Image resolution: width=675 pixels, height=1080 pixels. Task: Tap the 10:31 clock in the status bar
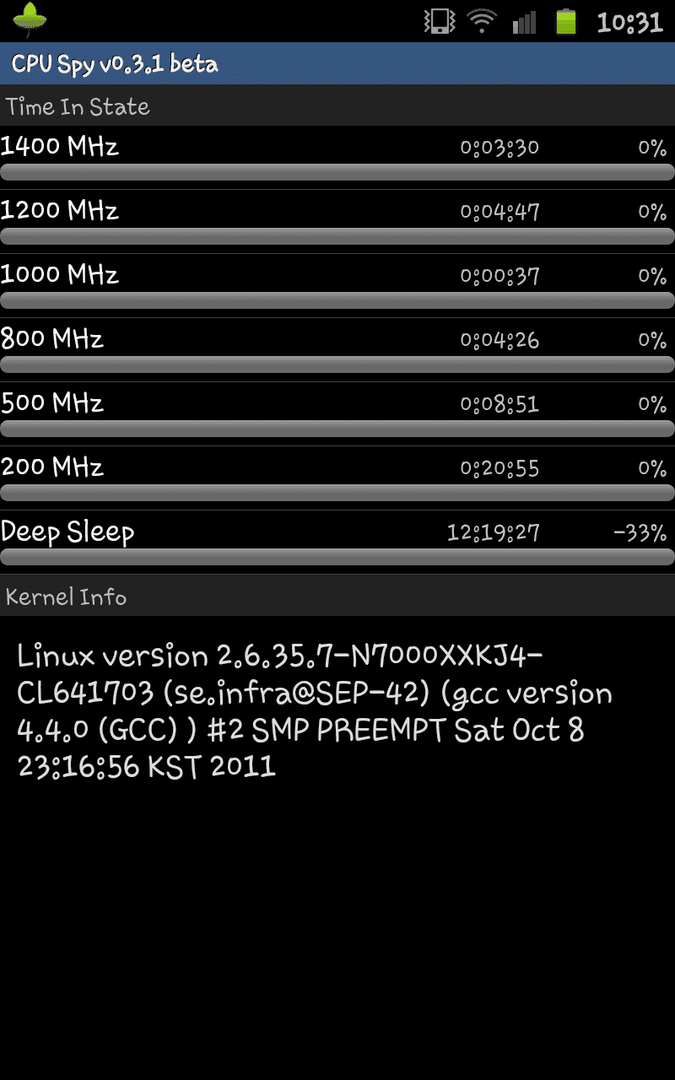[x=630, y=22]
